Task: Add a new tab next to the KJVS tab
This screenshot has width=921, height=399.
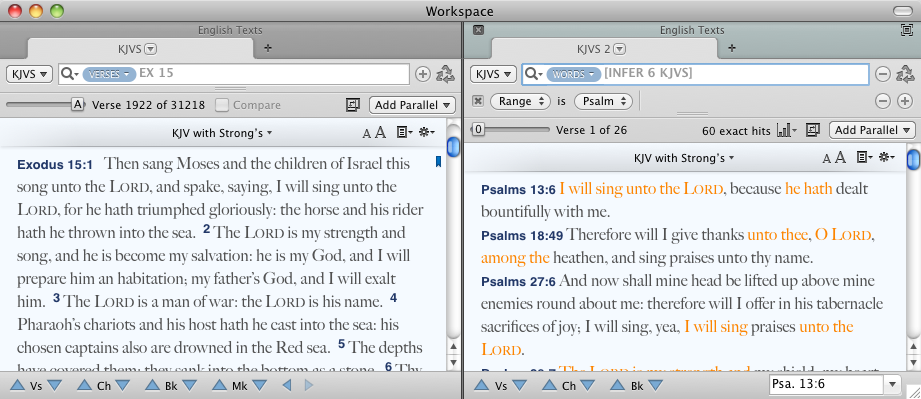Action: tap(268, 48)
